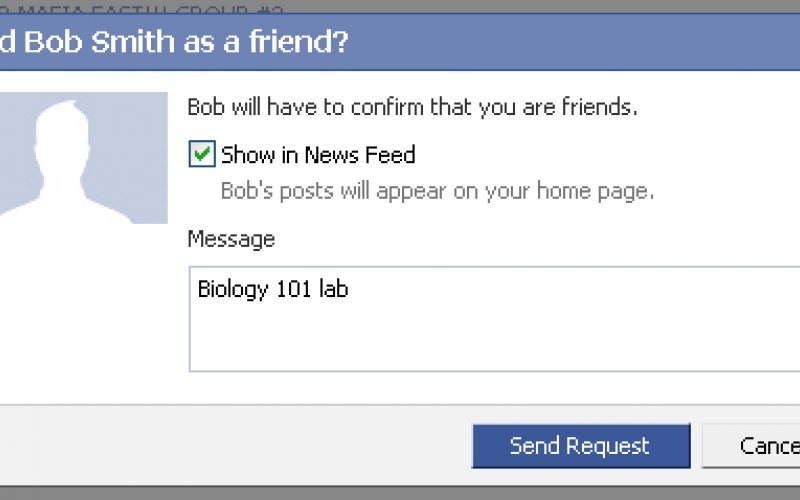Image resolution: width=800 pixels, height=500 pixels.
Task: Click the 'Message' field label
Action: [x=231, y=240]
